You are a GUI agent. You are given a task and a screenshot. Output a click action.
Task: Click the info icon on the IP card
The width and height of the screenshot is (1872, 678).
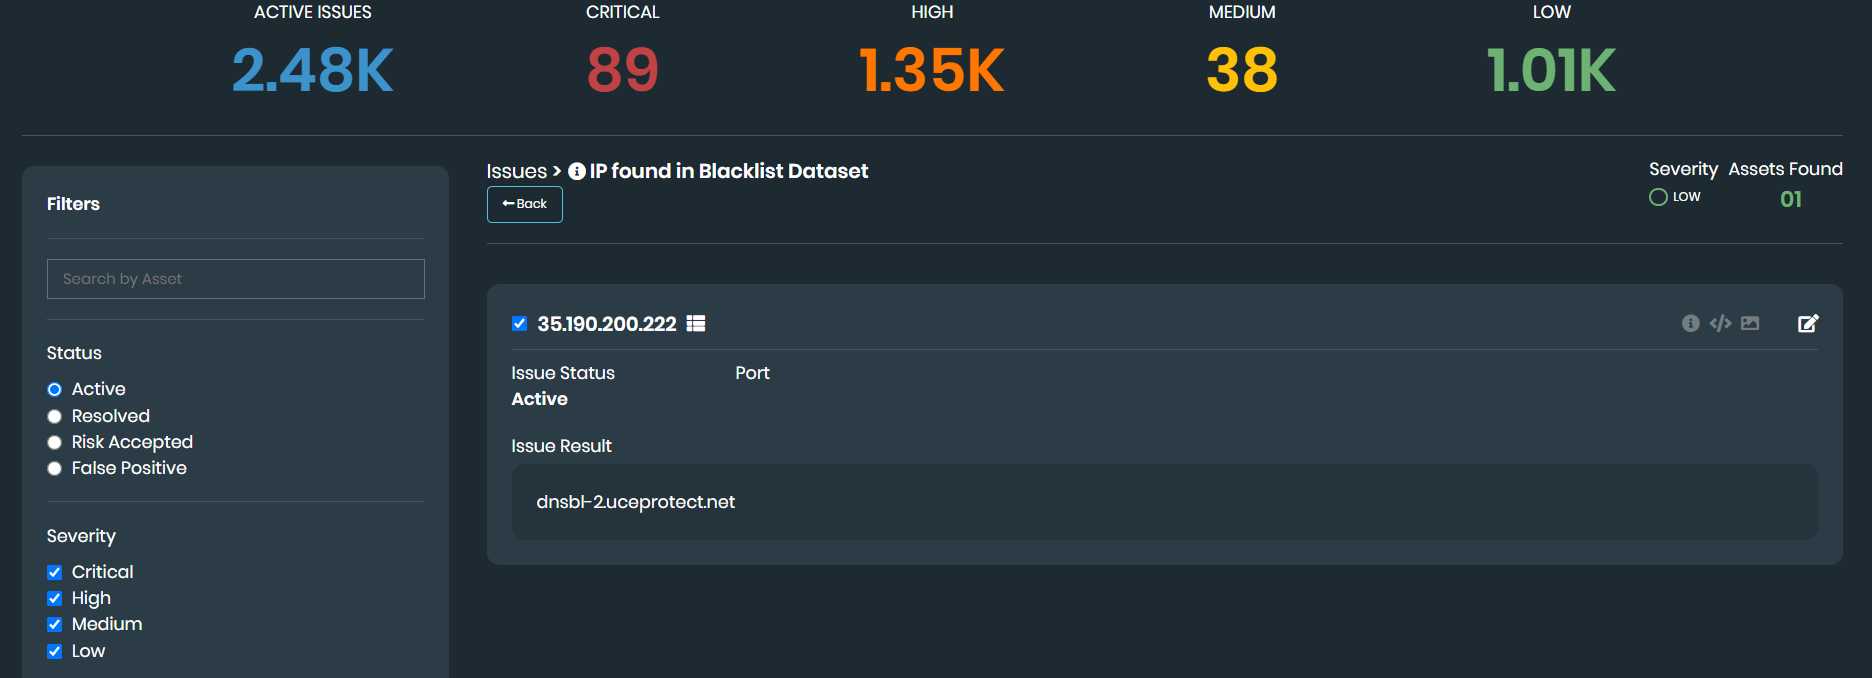click(x=1690, y=323)
